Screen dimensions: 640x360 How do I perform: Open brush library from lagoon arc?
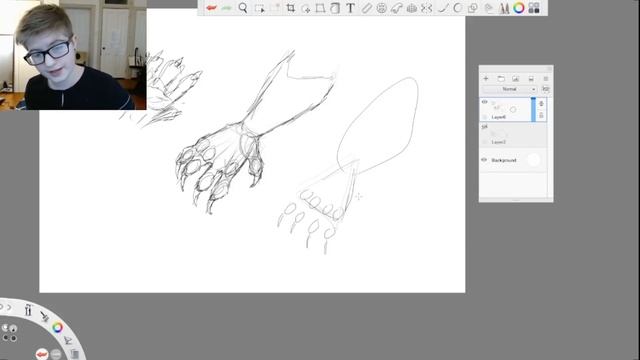[28, 310]
